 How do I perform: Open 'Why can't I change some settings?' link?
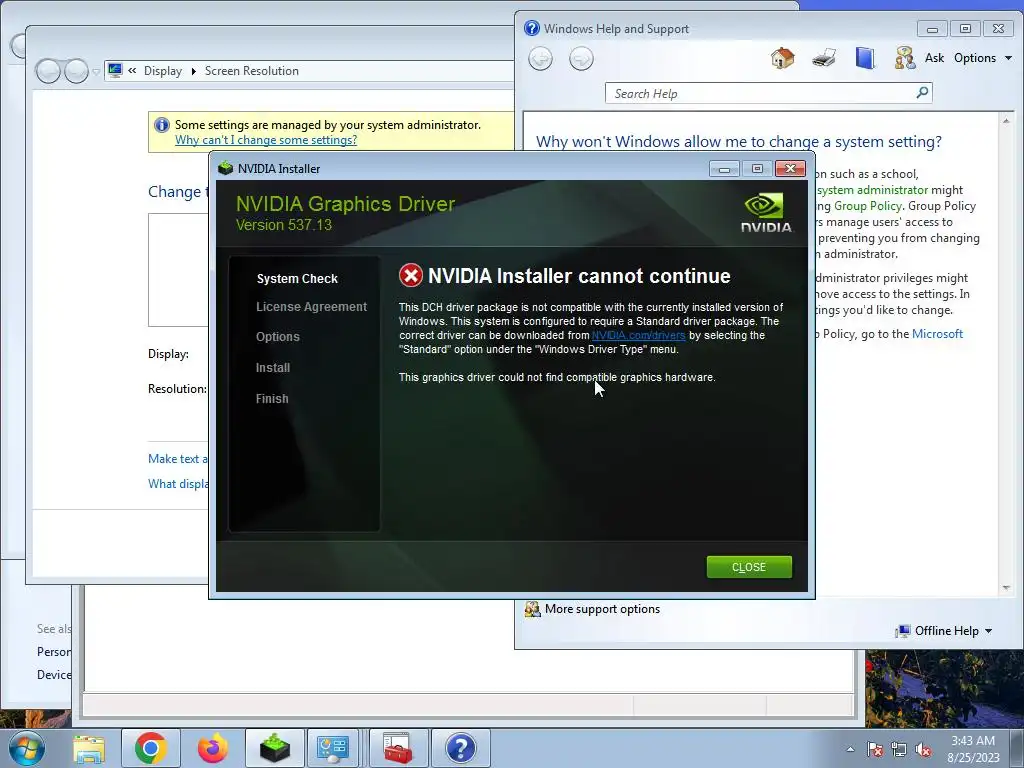coord(266,140)
